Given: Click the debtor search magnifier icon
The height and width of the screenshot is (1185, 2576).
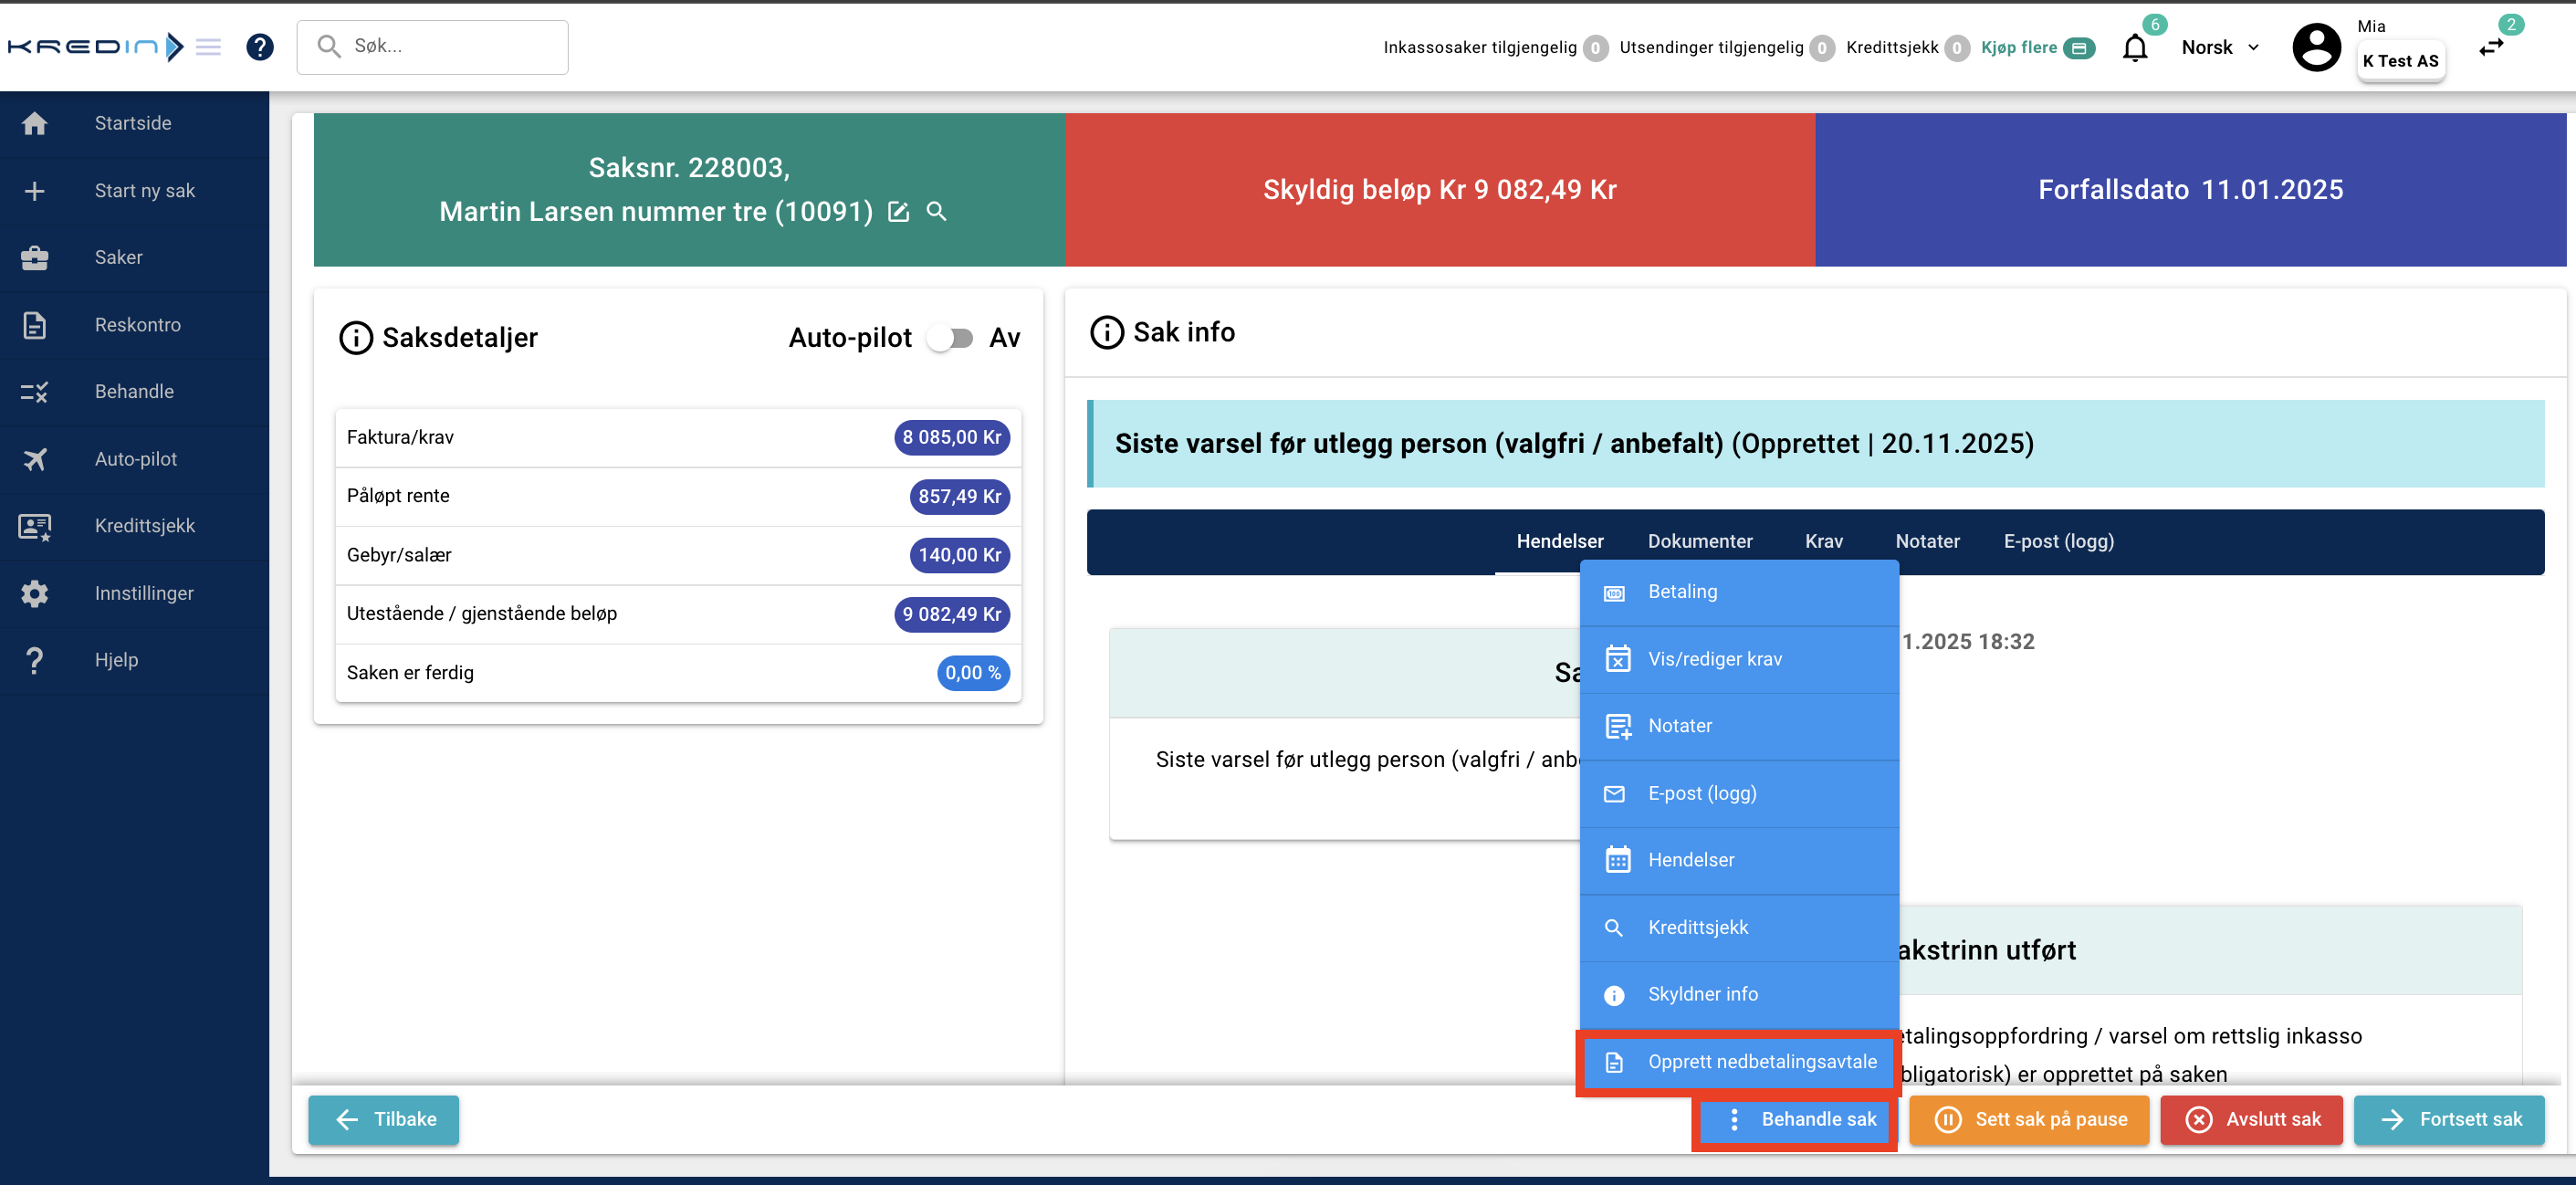Looking at the screenshot, I should click(x=936, y=212).
